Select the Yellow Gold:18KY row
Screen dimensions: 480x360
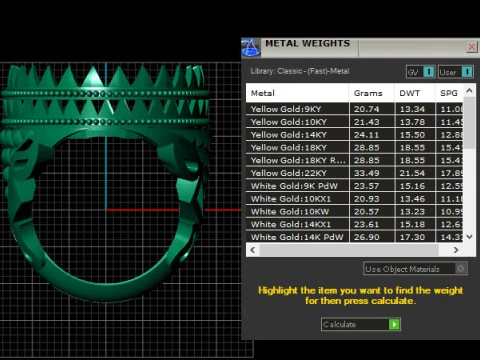coord(354,148)
